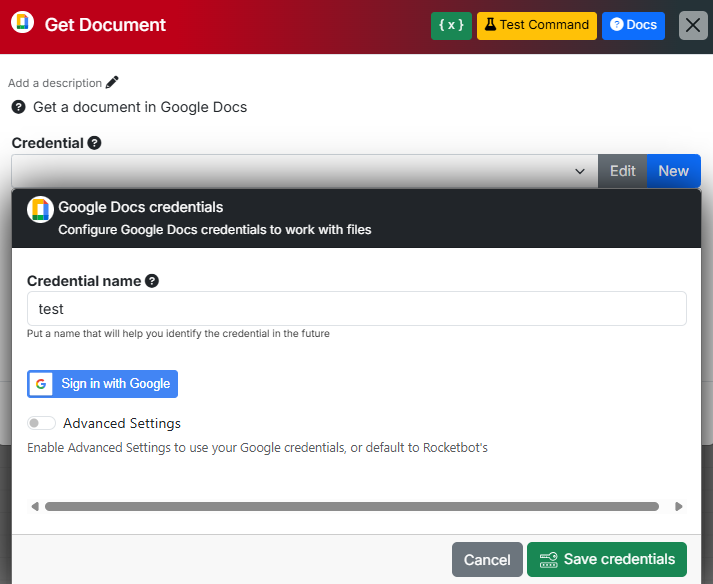Click the variables {x} button
This screenshot has width=713, height=584.
(x=451, y=25)
